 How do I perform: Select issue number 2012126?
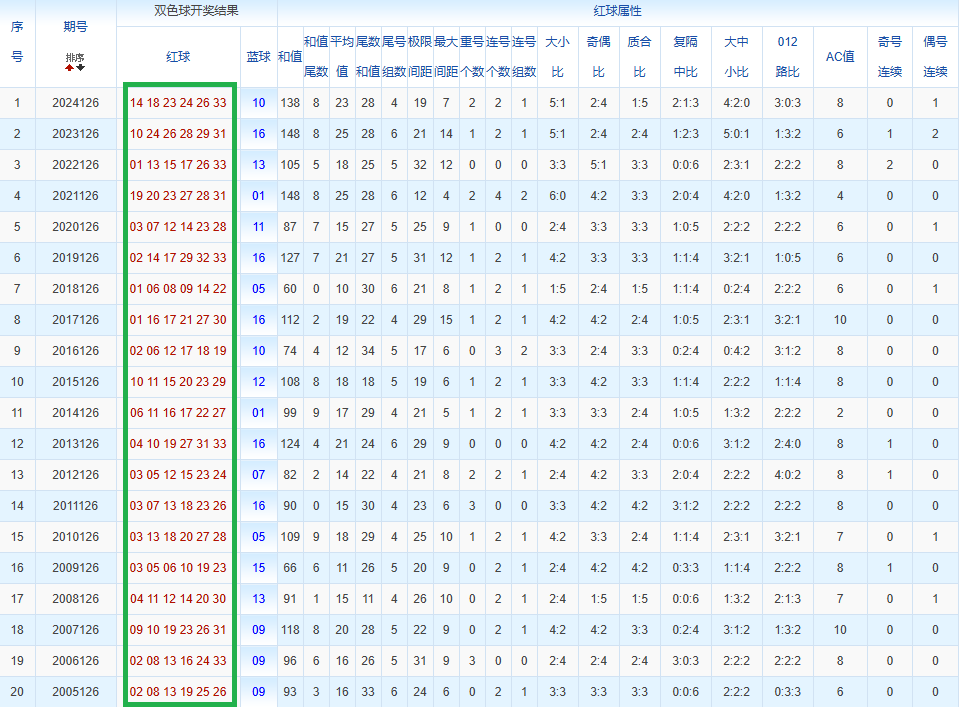75,475
